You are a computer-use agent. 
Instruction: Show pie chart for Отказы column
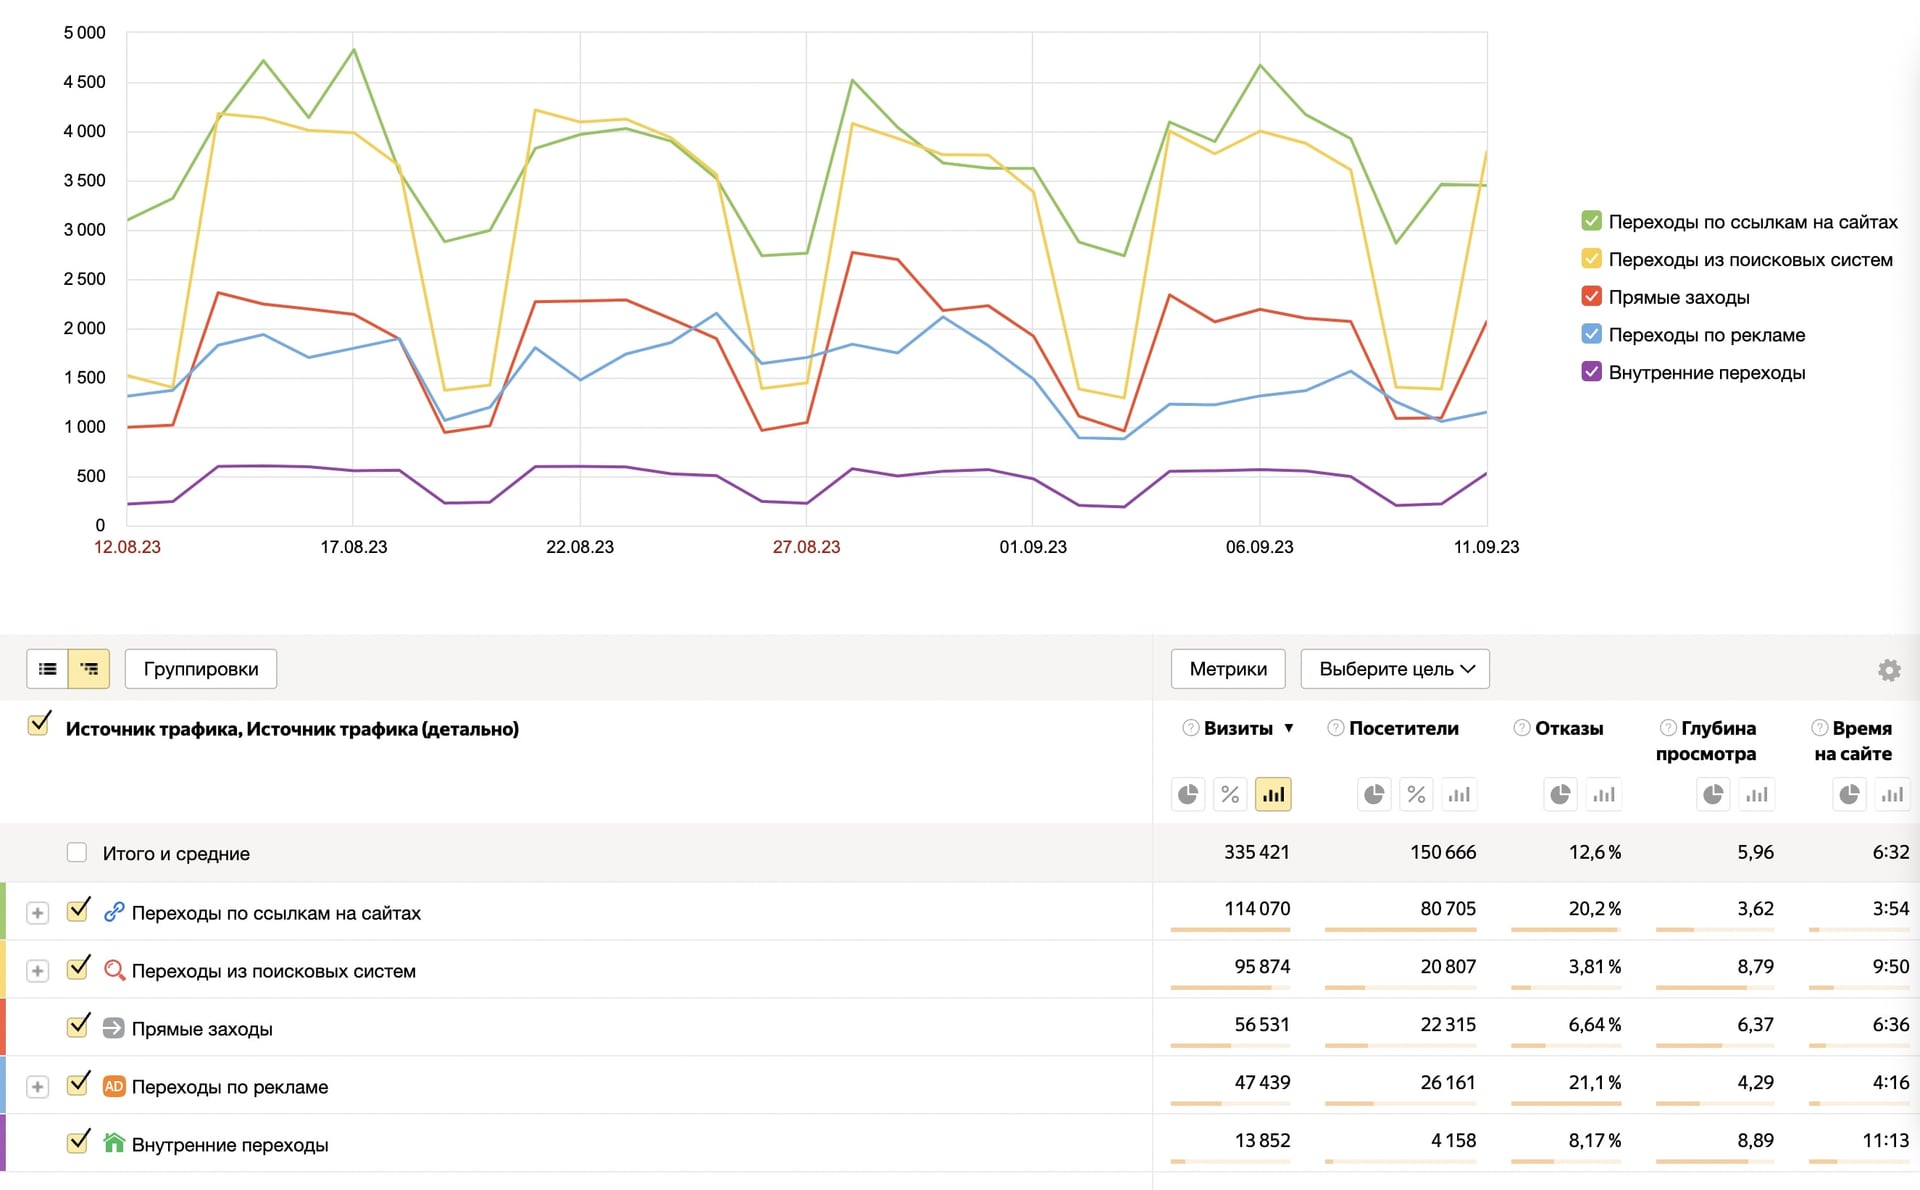click(x=1560, y=795)
